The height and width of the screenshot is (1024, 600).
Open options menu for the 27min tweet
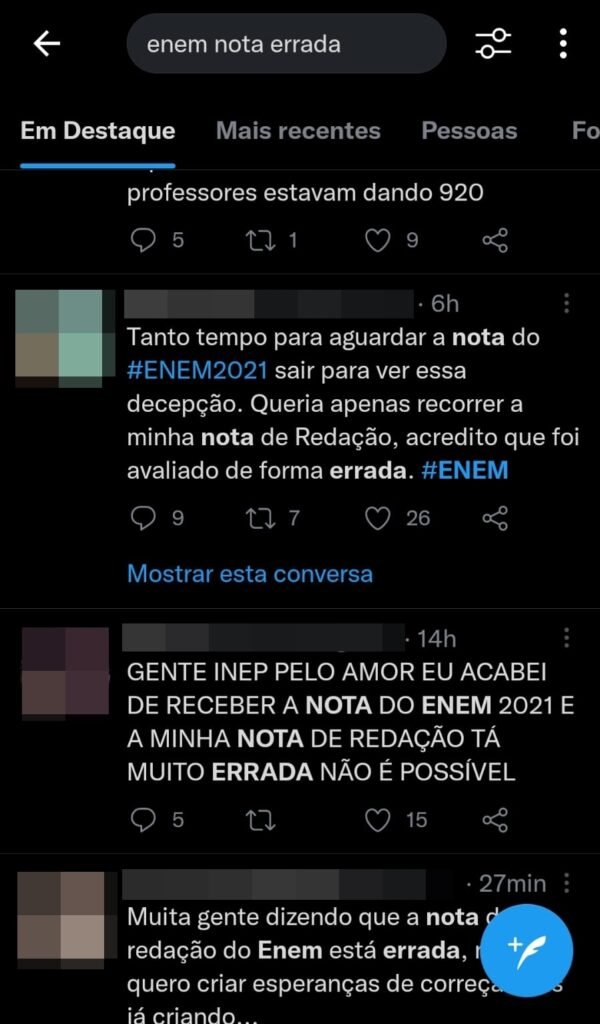pyautogui.click(x=566, y=883)
